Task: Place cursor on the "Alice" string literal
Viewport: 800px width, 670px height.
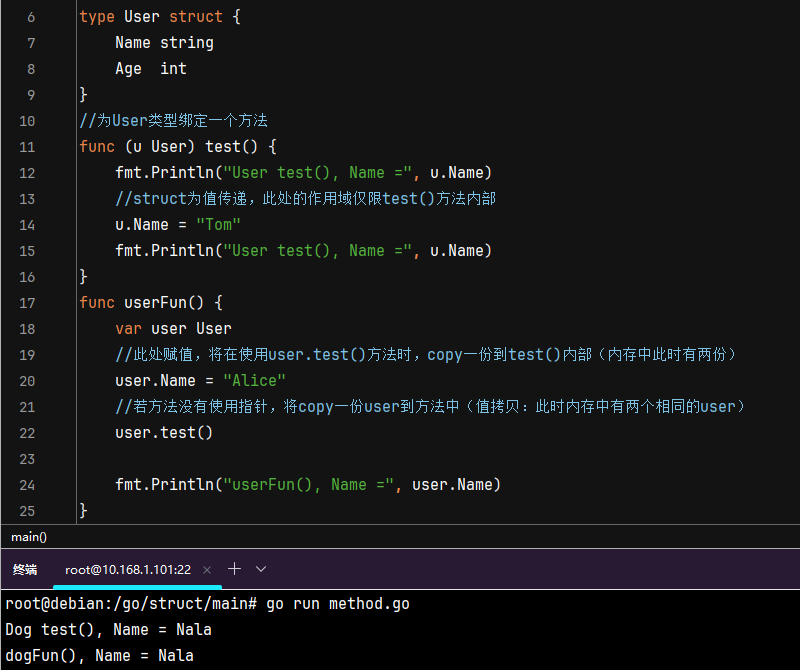Action: coord(254,381)
